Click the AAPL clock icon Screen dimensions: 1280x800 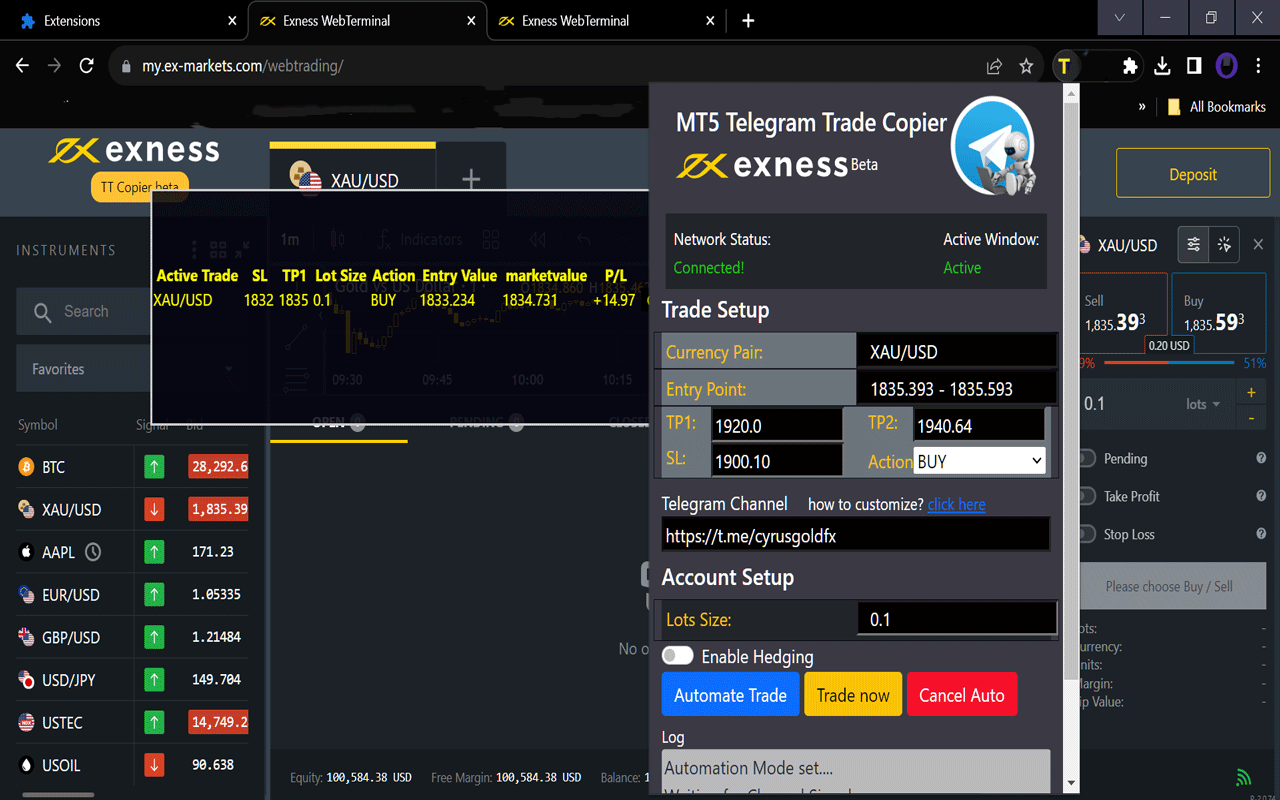93,551
